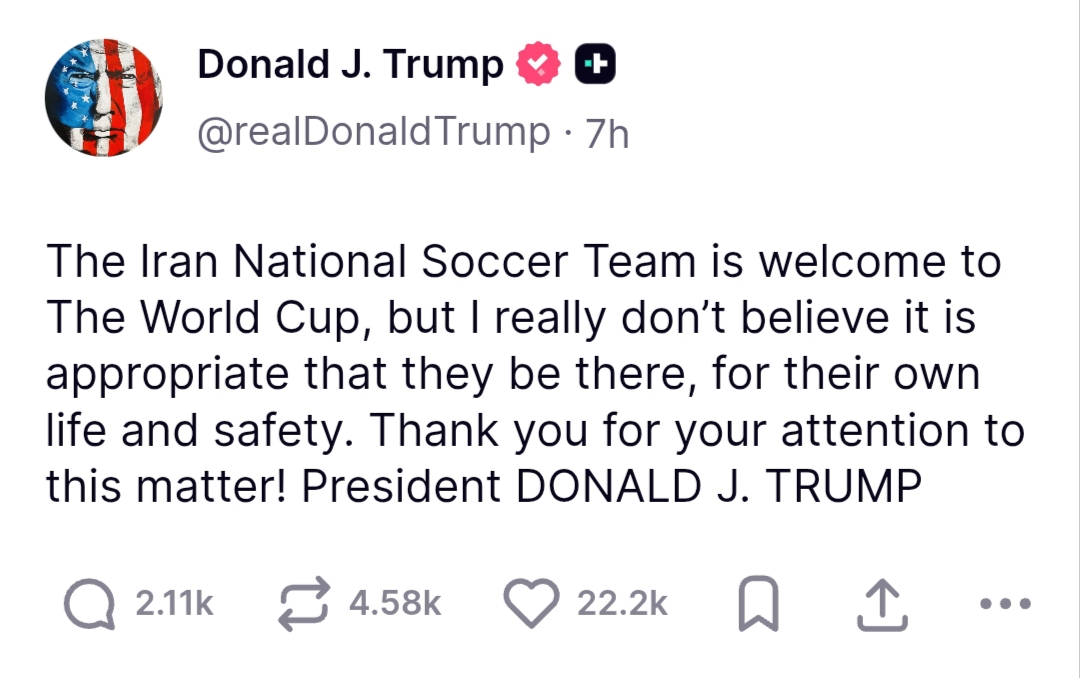This screenshot has height=678, width=1080.
Task: Click the share upload icon
Action: tap(882, 606)
